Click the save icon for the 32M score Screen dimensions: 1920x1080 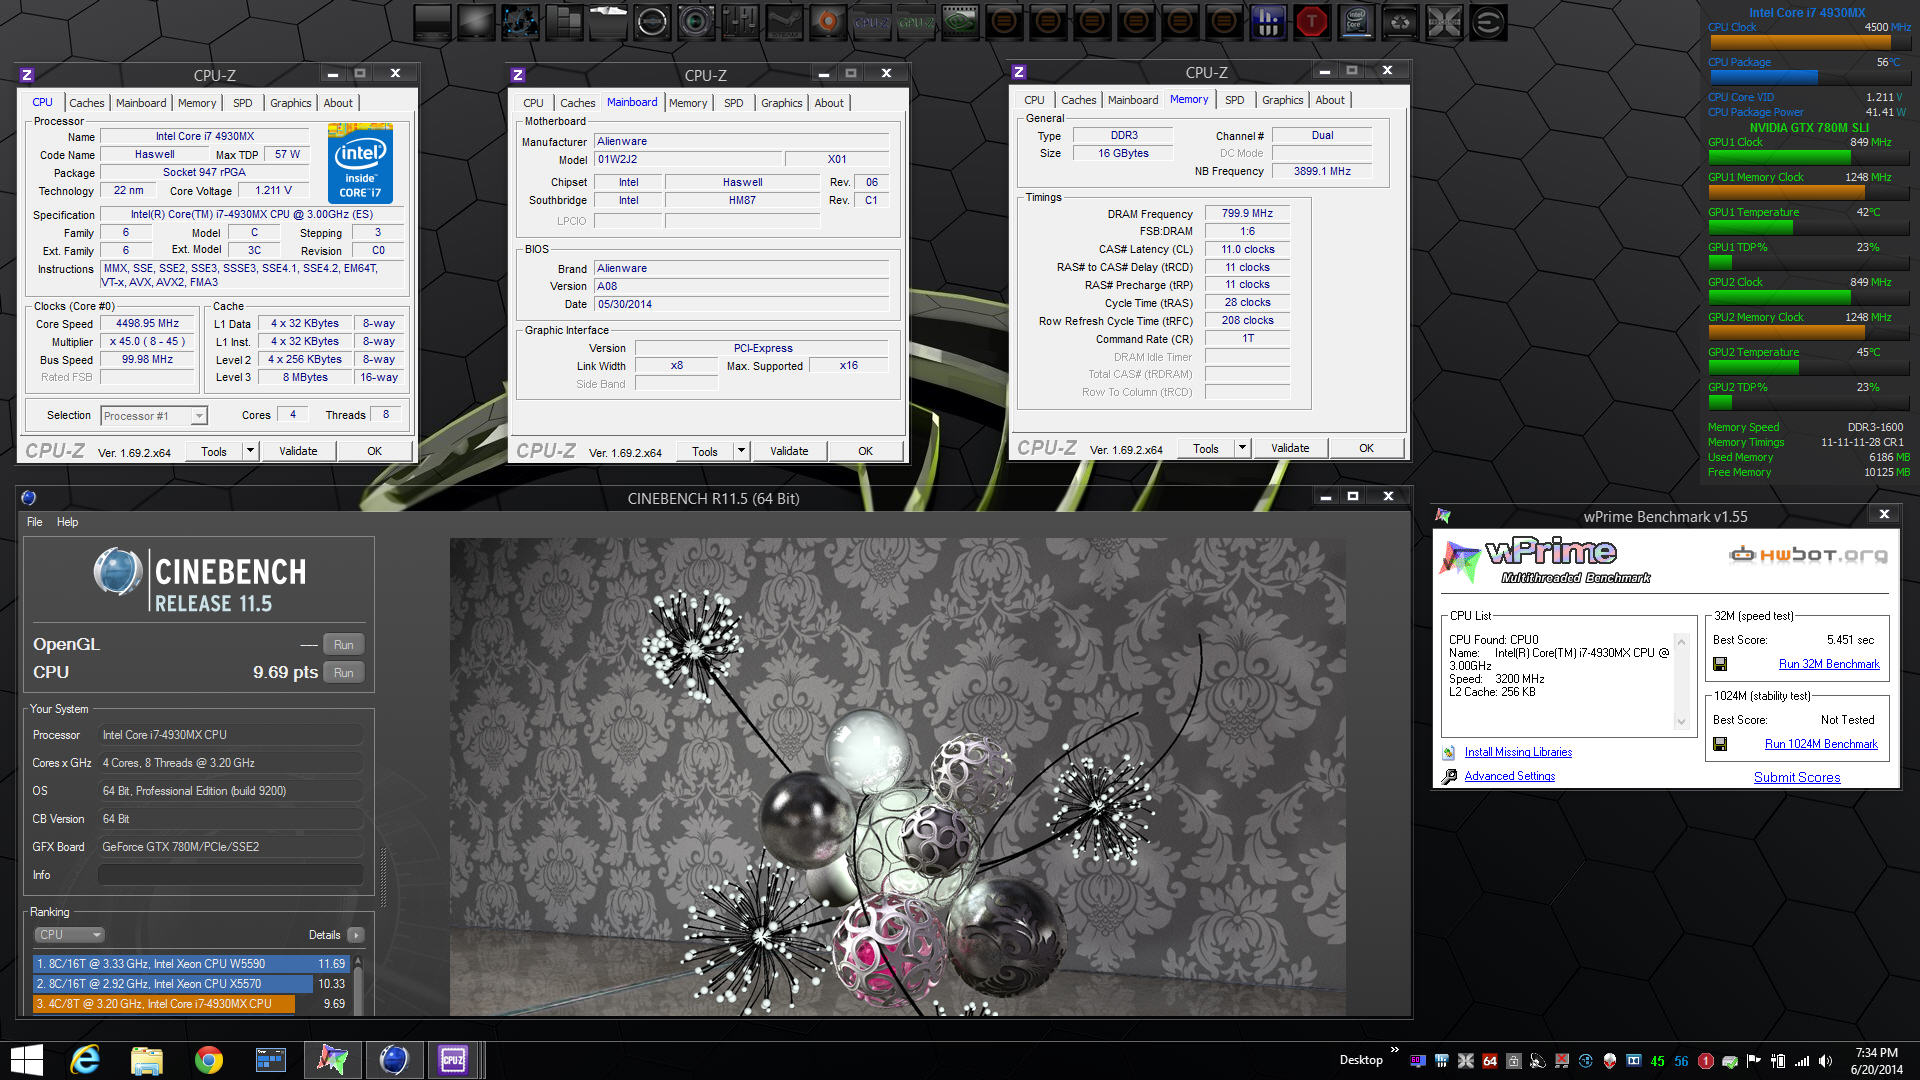[1720, 664]
